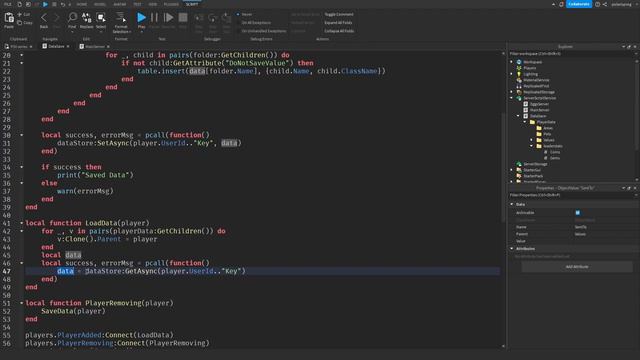Click Expand All Folds action

click(338, 23)
